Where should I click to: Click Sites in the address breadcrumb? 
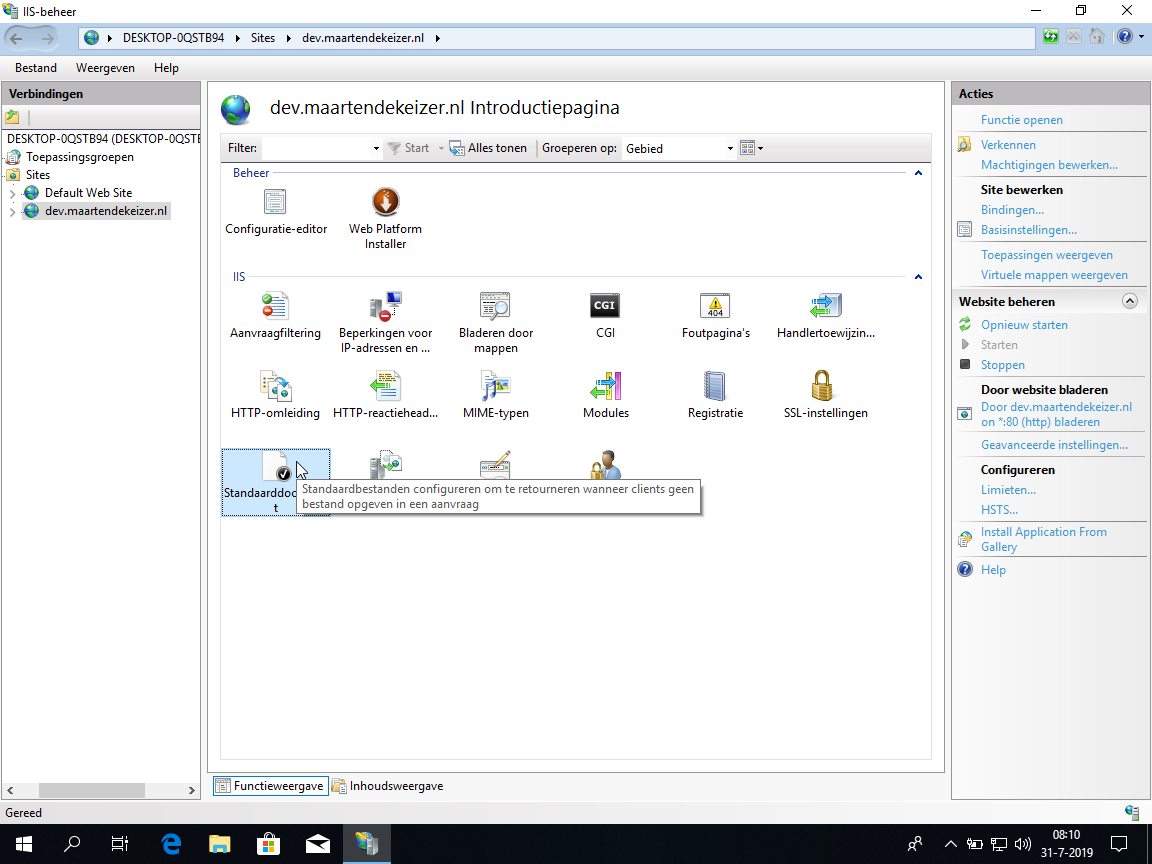coord(262,38)
